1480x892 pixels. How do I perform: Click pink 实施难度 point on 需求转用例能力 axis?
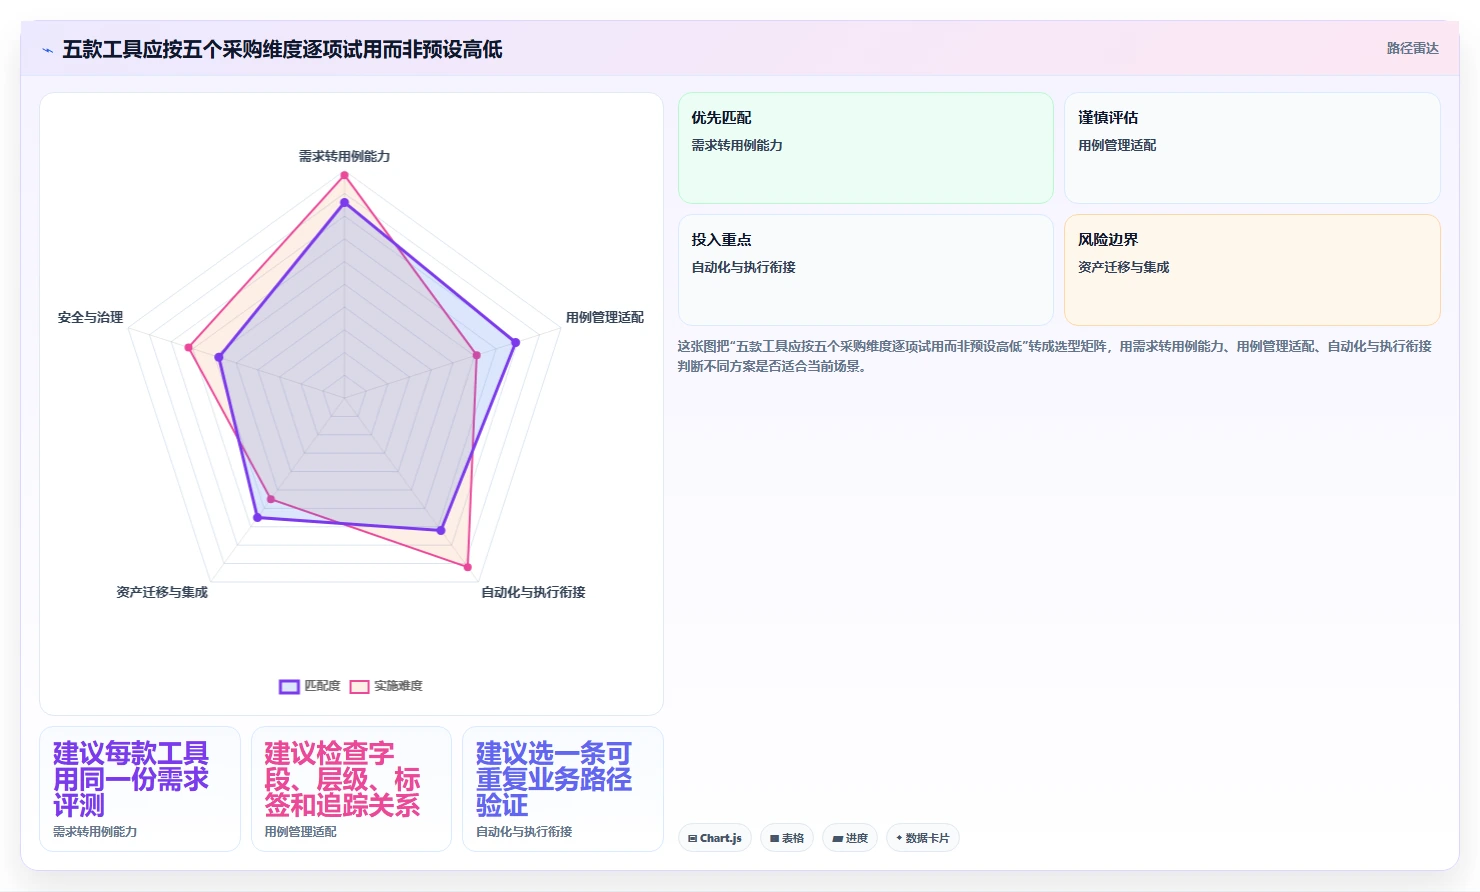(344, 176)
